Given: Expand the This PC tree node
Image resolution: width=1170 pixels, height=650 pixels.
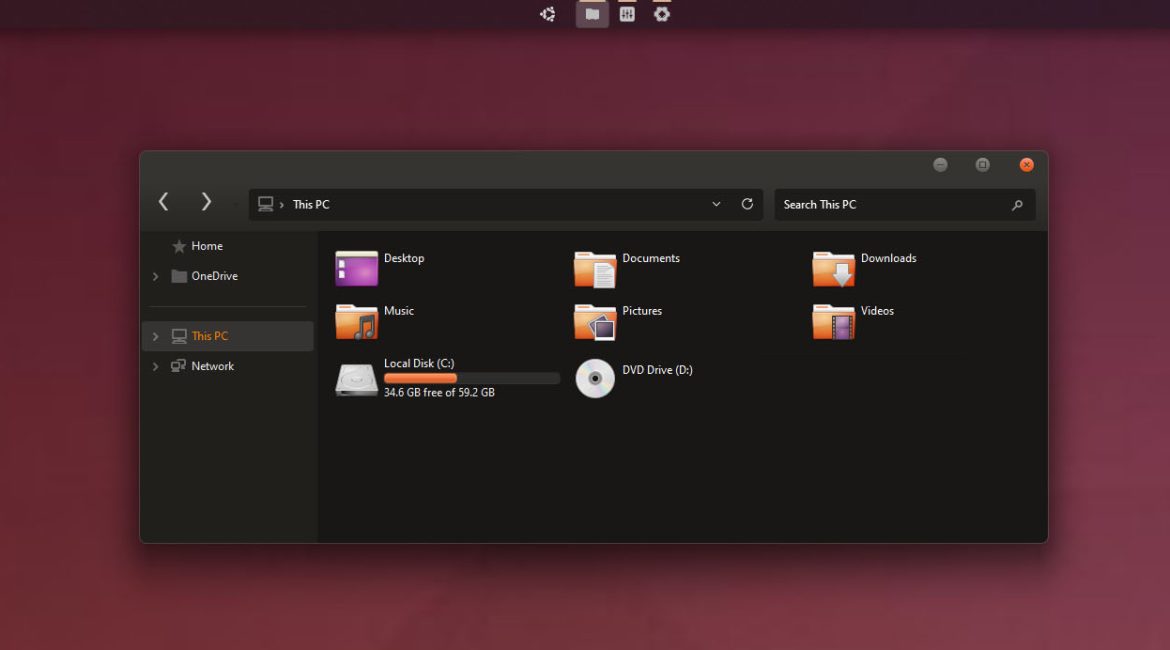Looking at the screenshot, I should click(155, 336).
